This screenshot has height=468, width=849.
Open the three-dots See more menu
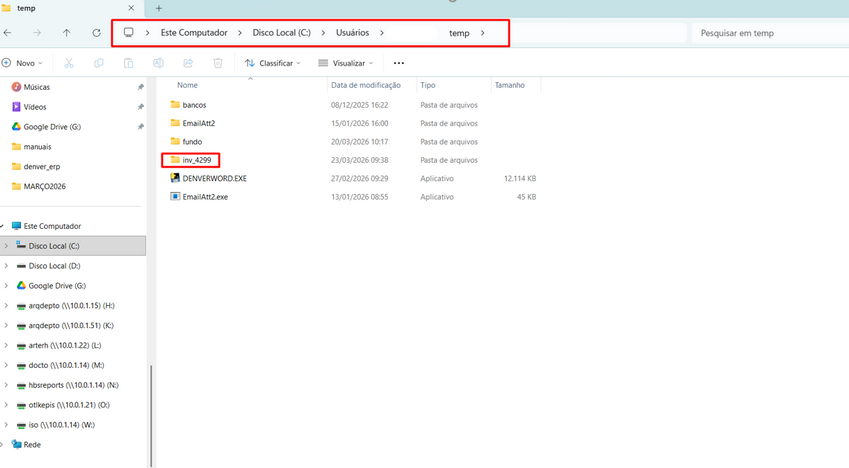coord(398,63)
